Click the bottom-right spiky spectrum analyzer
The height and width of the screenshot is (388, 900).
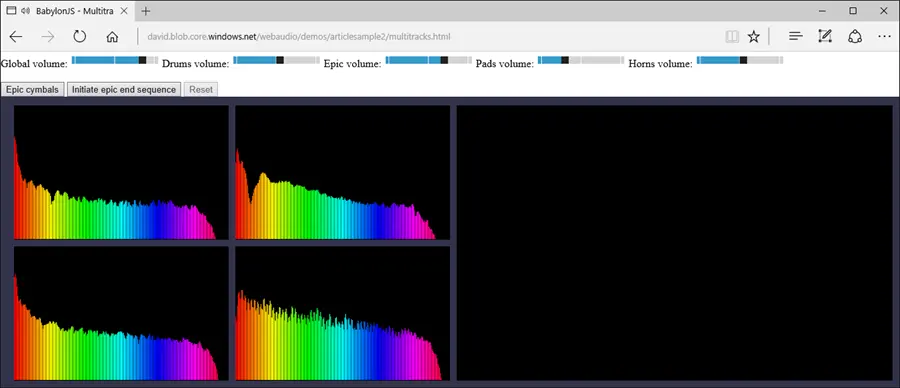point(343,313)
